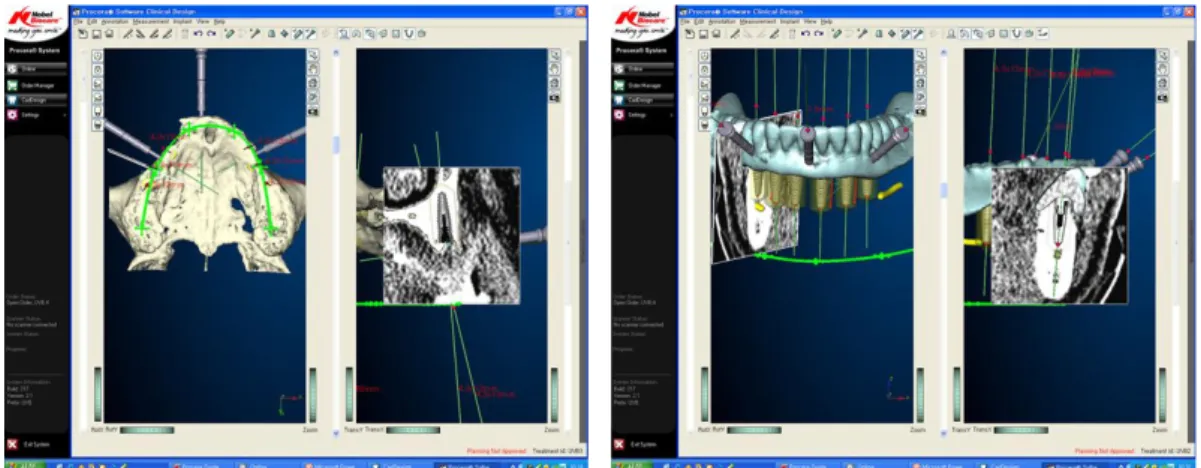Click Redo arrow in denture-model window toolbar
The height and width of the screenshot is (468, 1201).
coord(819,33)
